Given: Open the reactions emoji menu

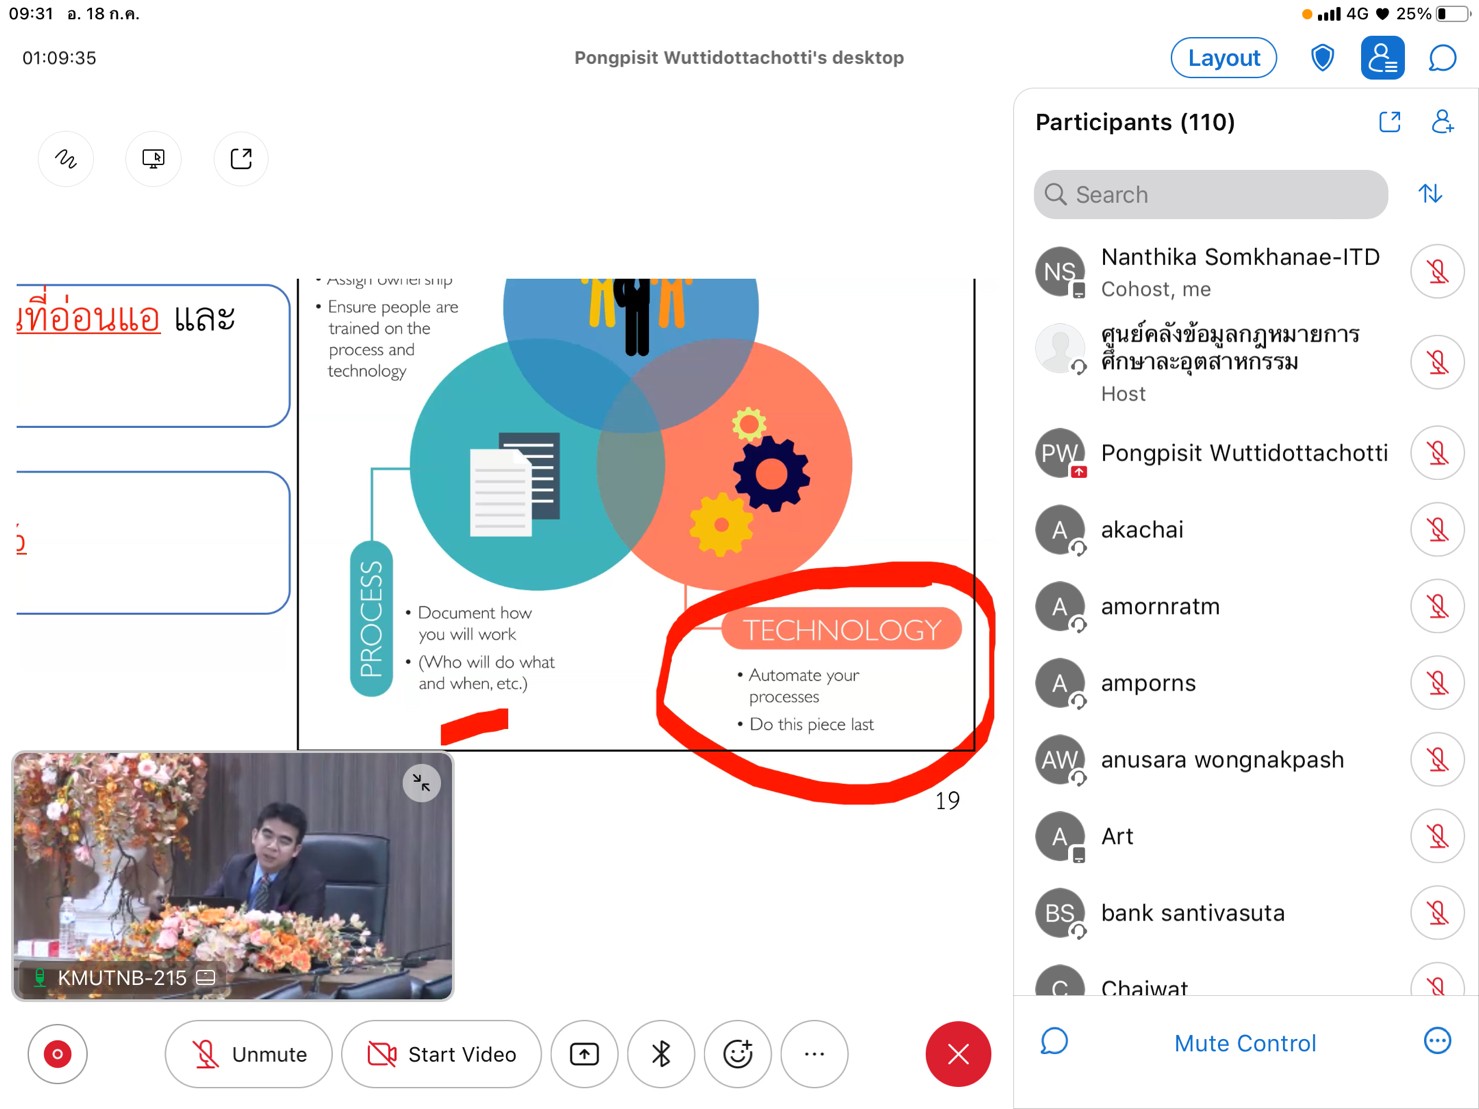Looking at the screenshot, I should 738,1054.
